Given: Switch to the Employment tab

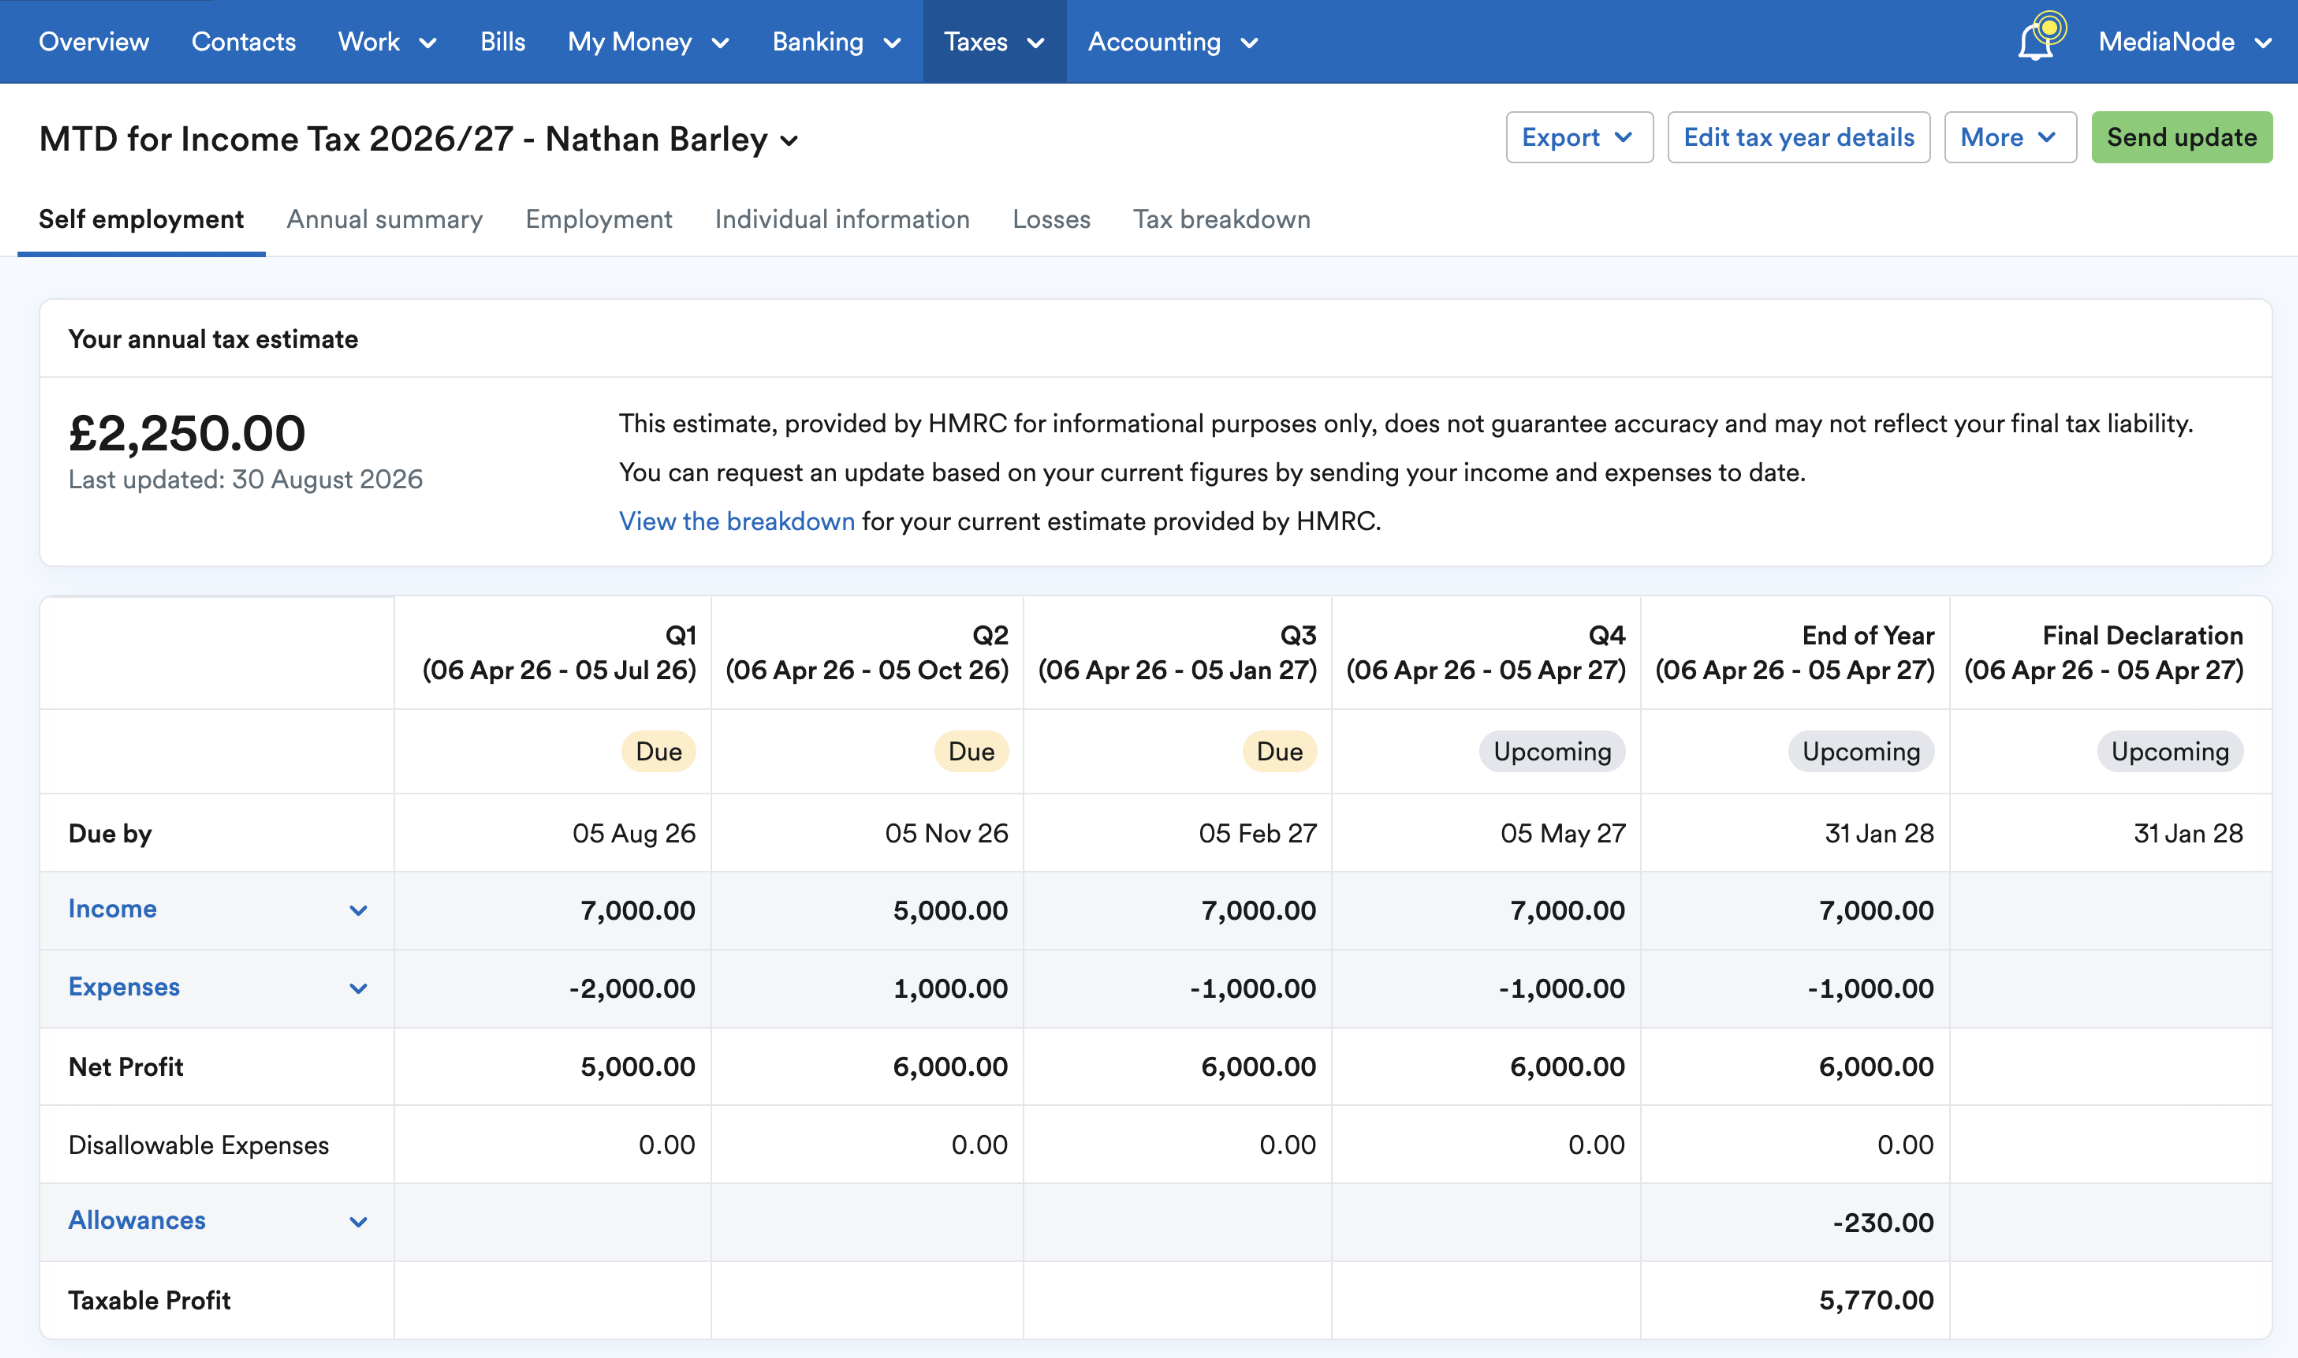Looking at the screenshot, I should click(x=598, y=219).
